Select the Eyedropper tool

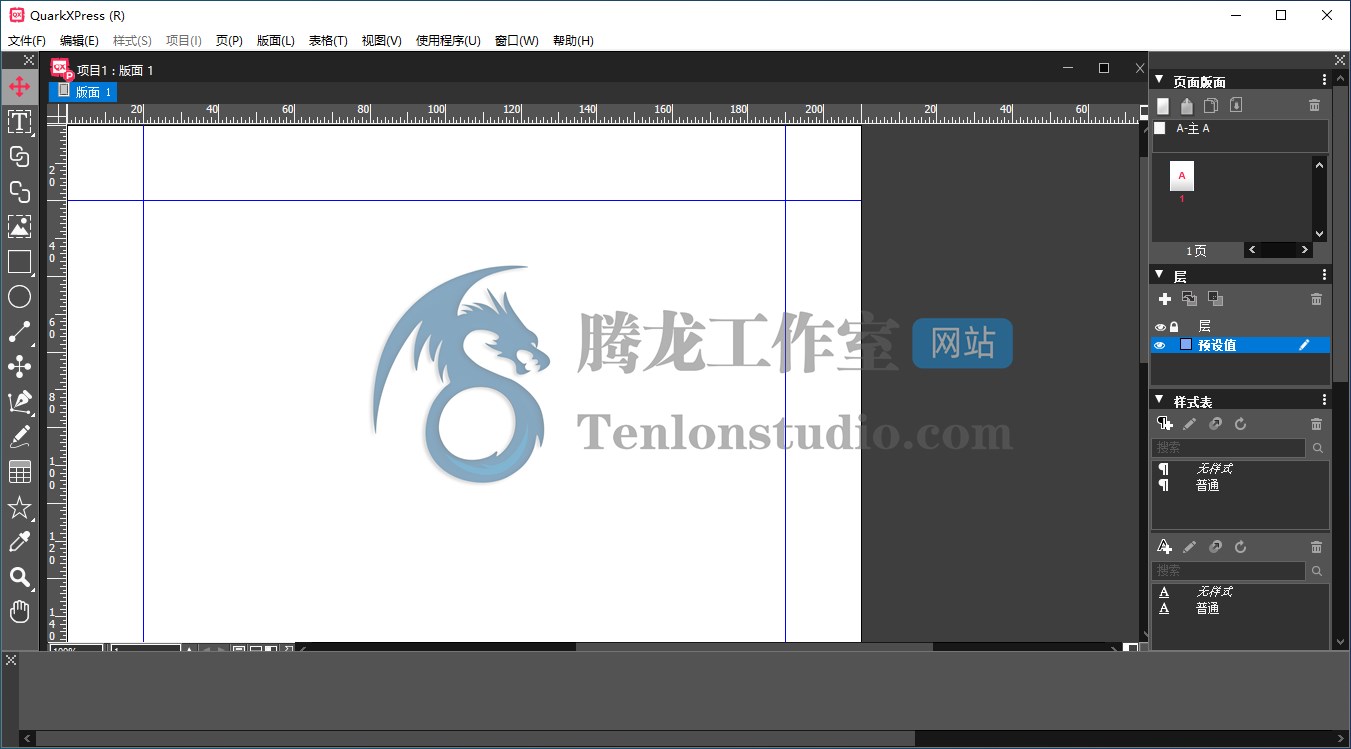tap(19, 542)
